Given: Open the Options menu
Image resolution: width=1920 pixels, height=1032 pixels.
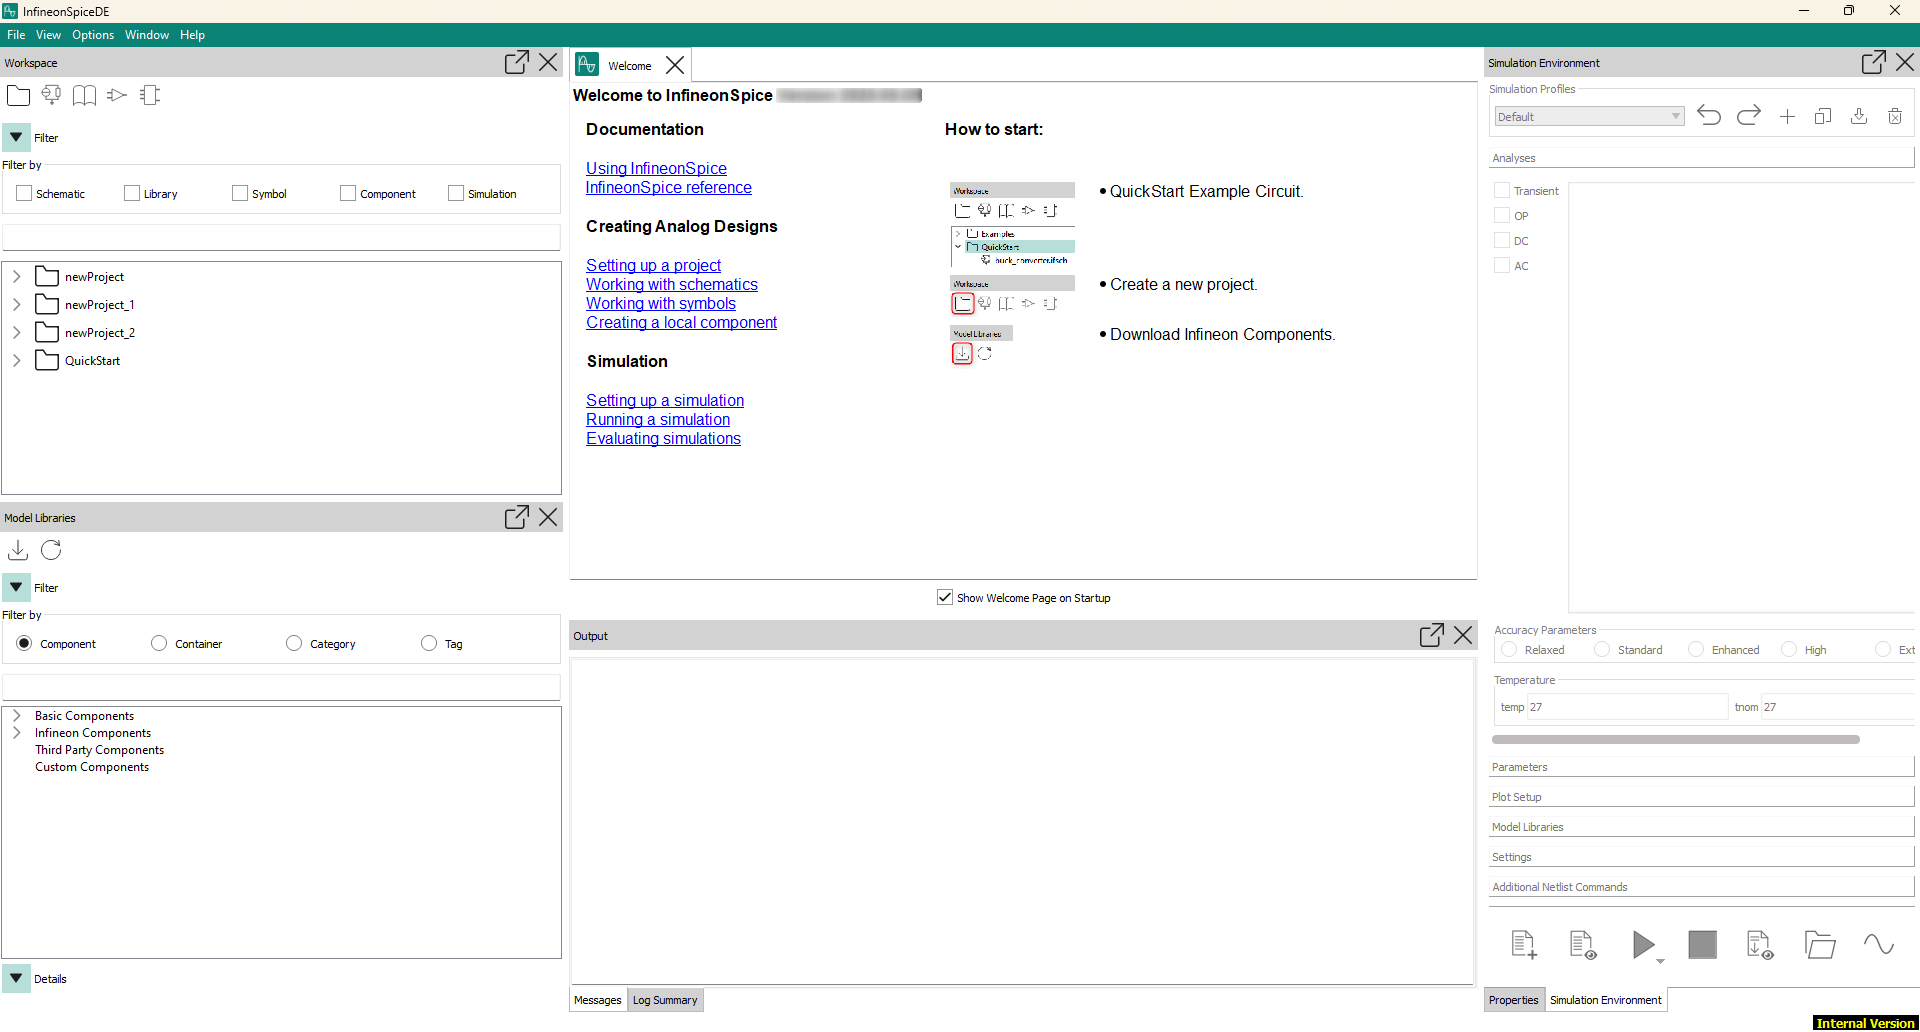Looking at the screenshot, I should pos(92,35).
